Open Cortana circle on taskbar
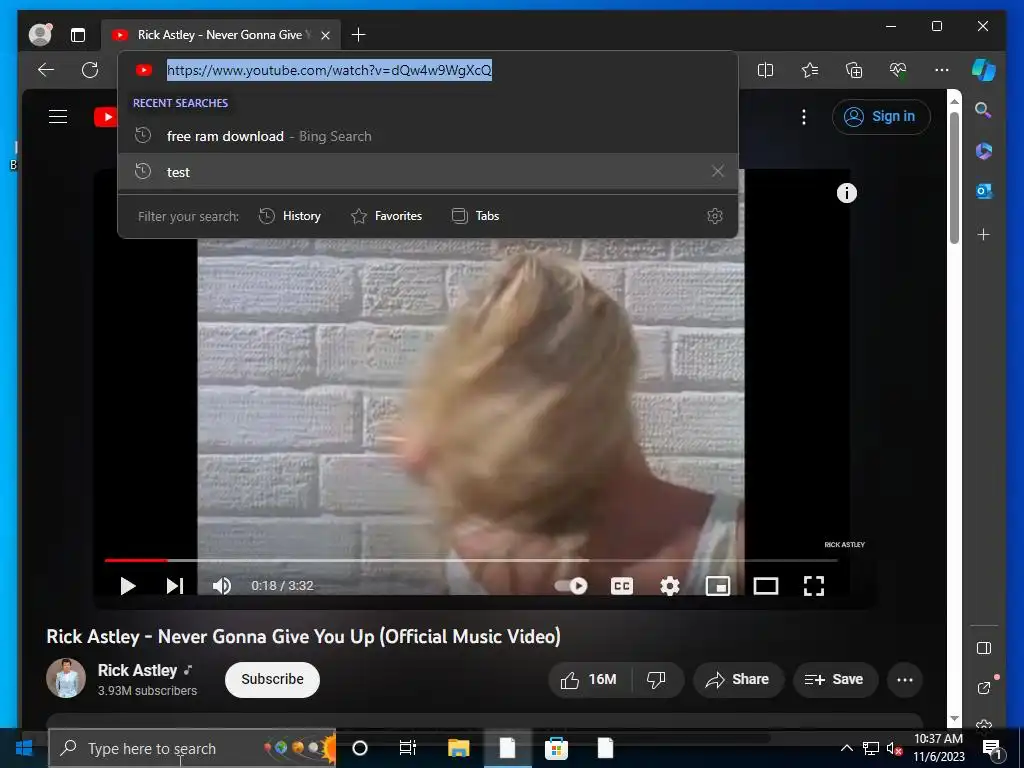Viewport: 1024px width, 768px height. click(360, 748)
